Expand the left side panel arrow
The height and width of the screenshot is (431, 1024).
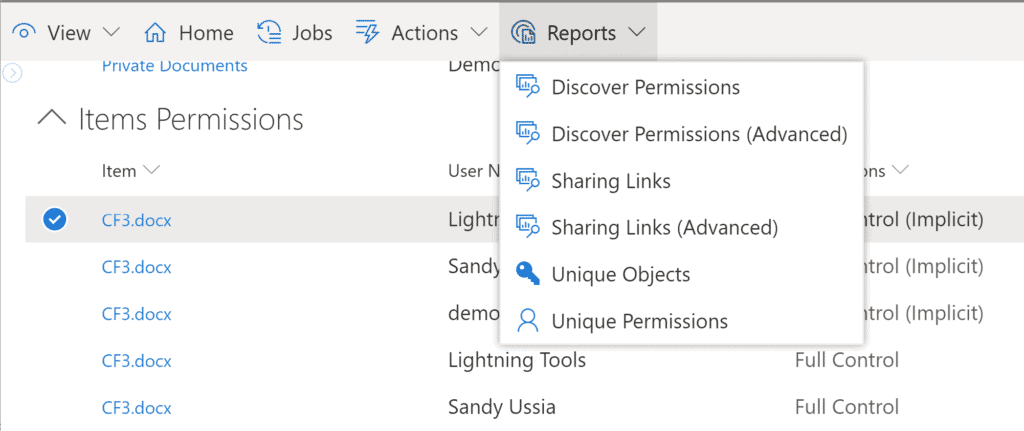coord(12,72)
